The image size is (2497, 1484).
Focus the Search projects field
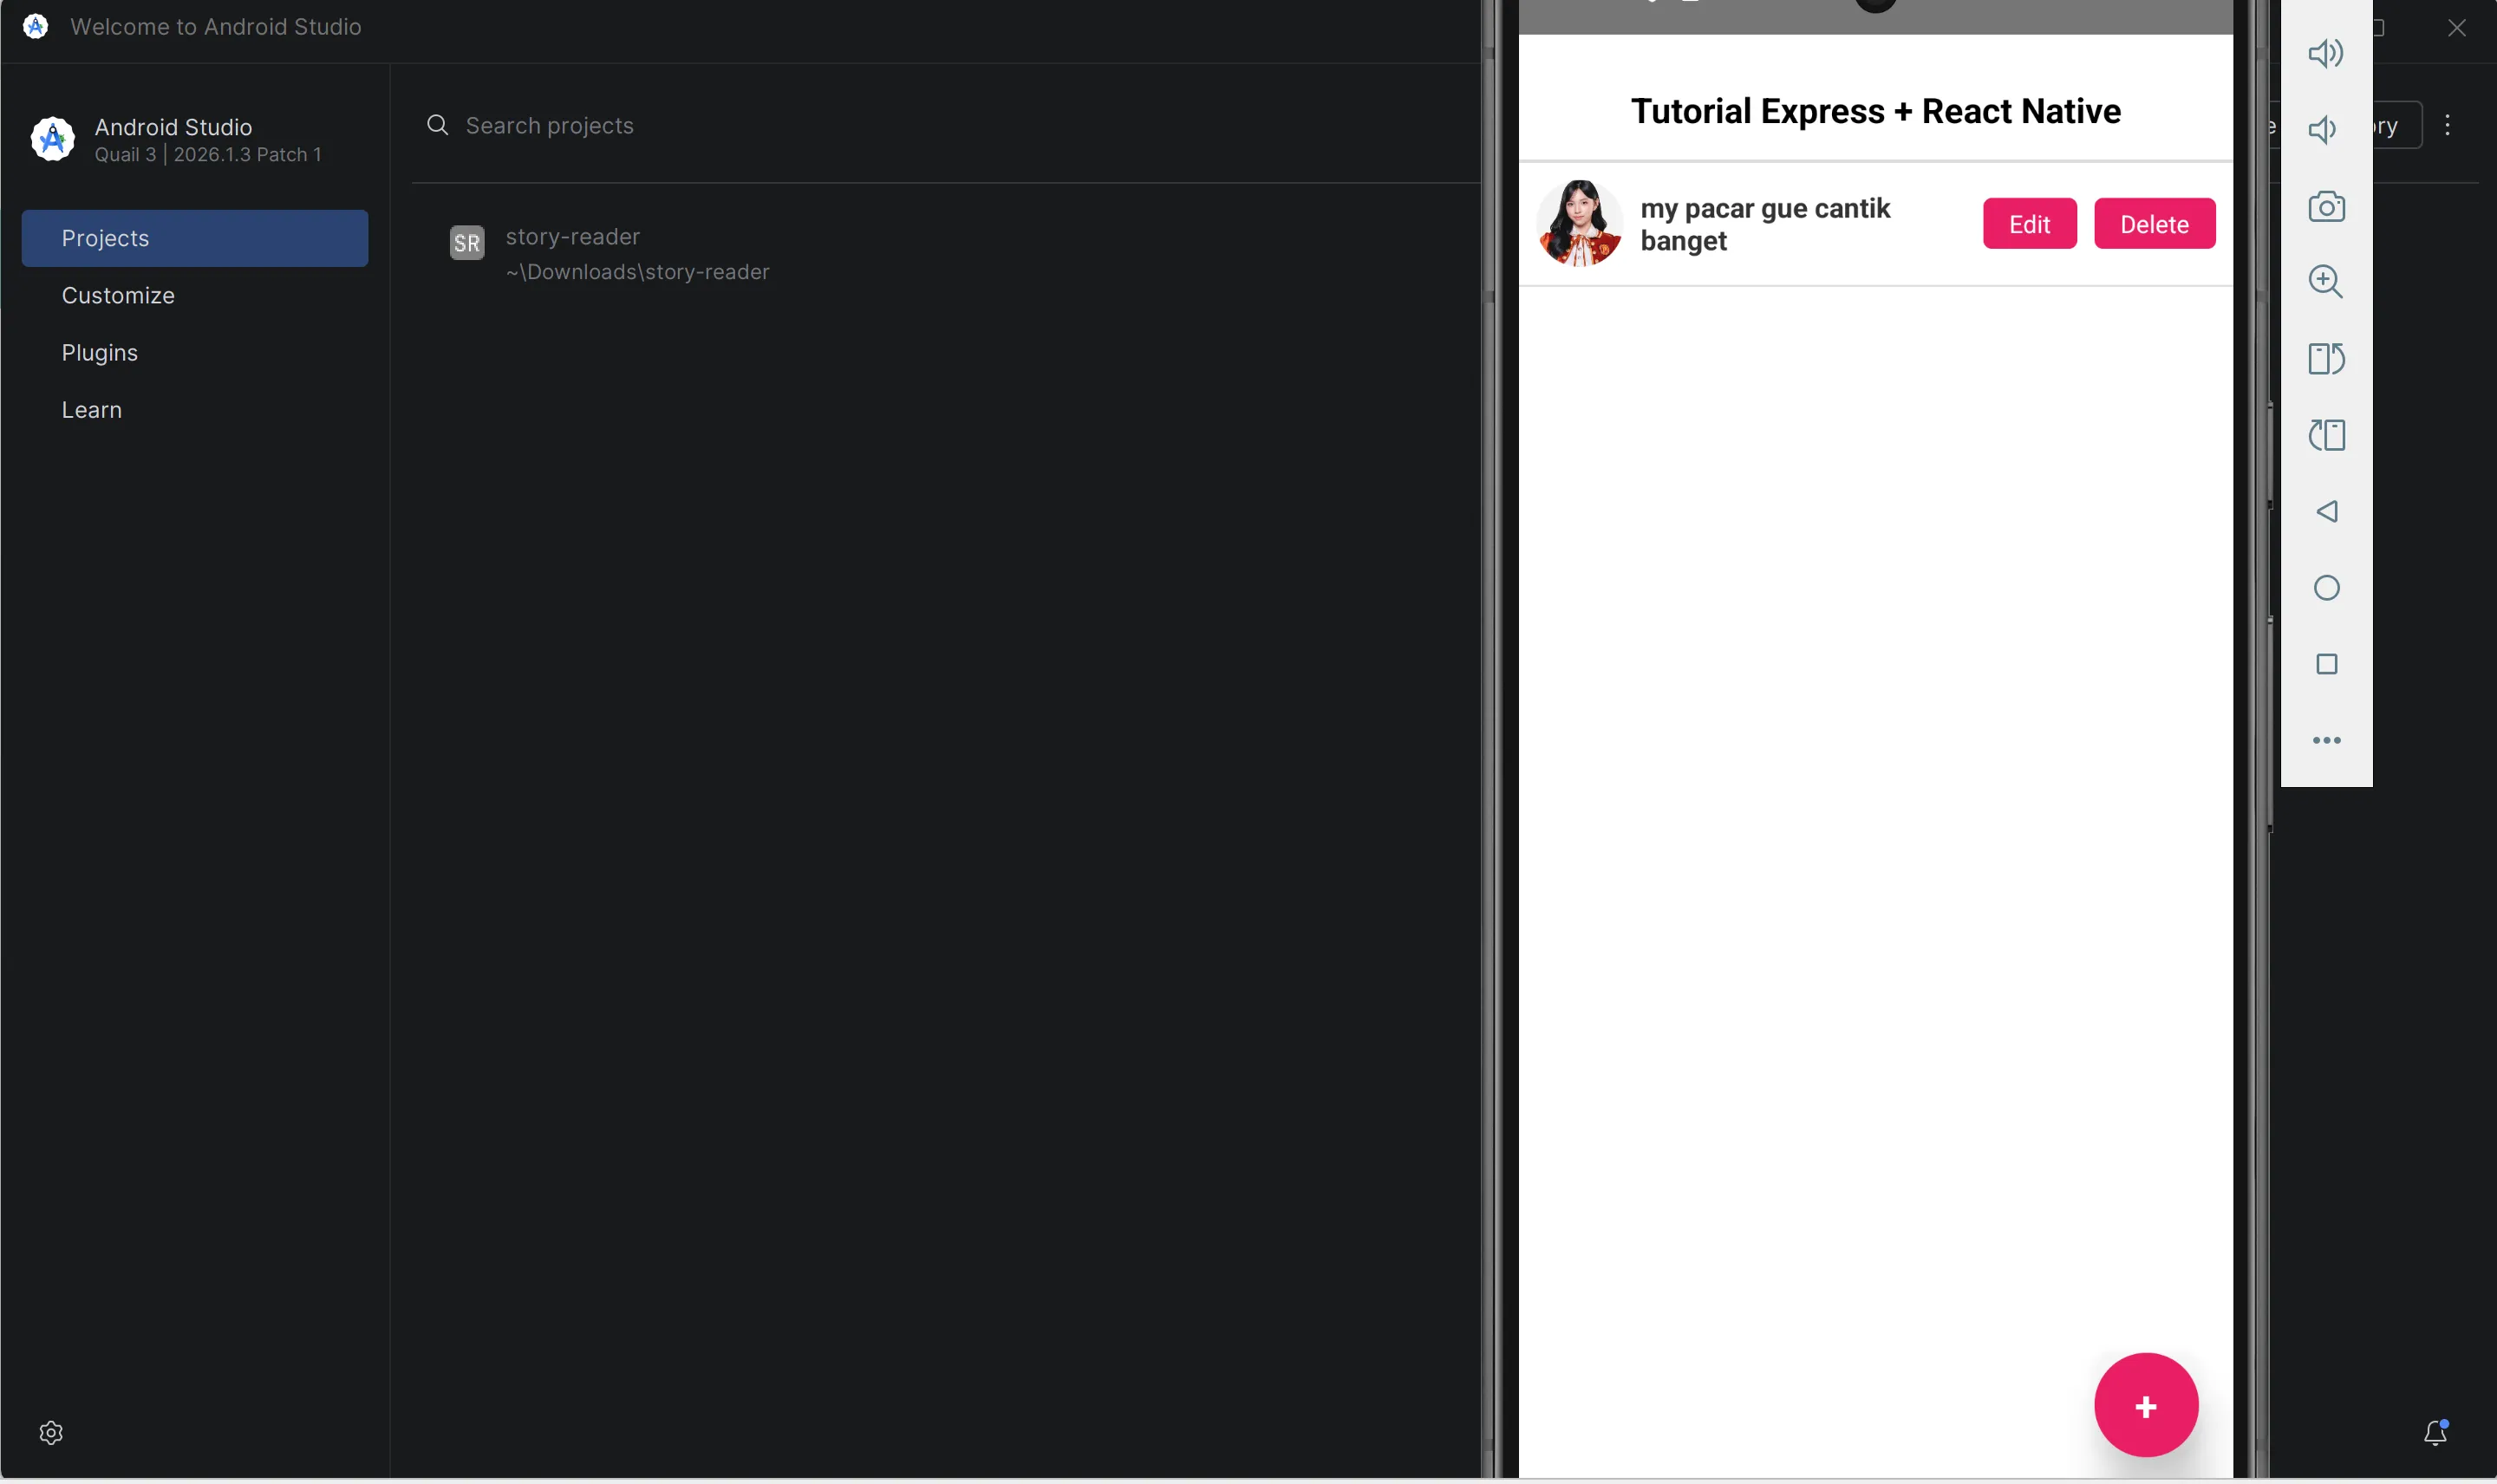tap(945, 125)
